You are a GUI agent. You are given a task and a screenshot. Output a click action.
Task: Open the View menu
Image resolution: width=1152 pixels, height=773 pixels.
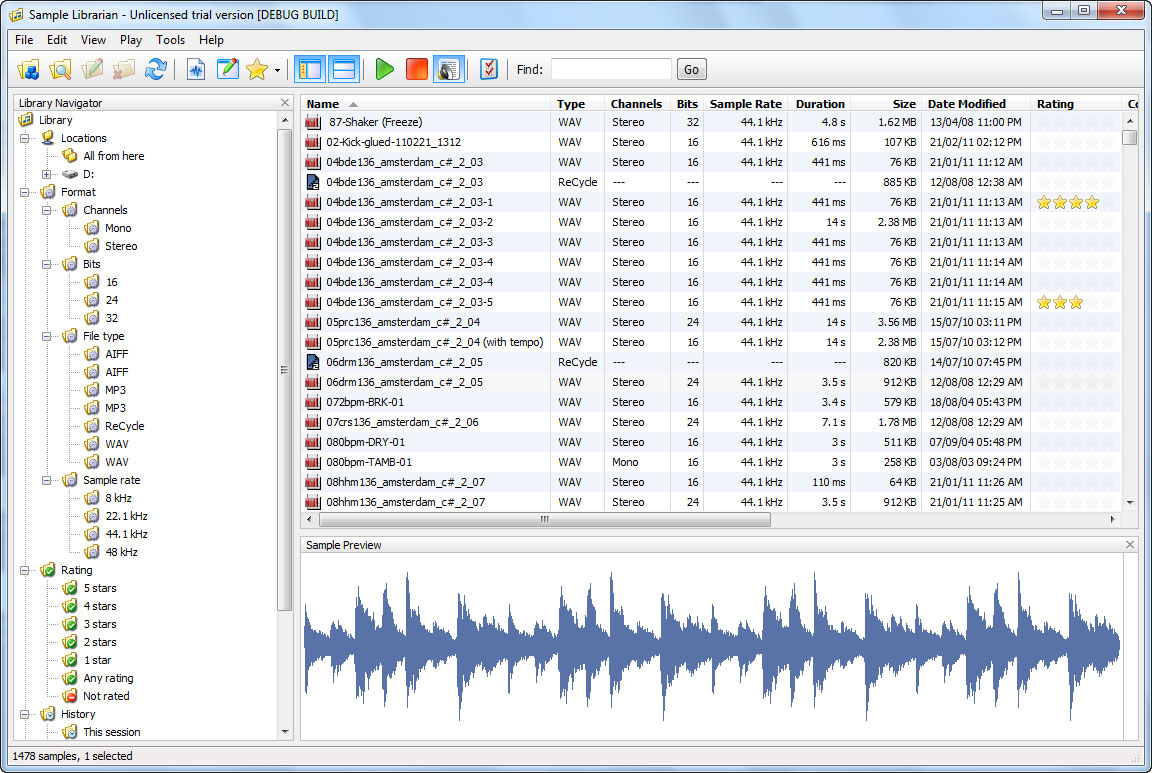click(93, 40)
